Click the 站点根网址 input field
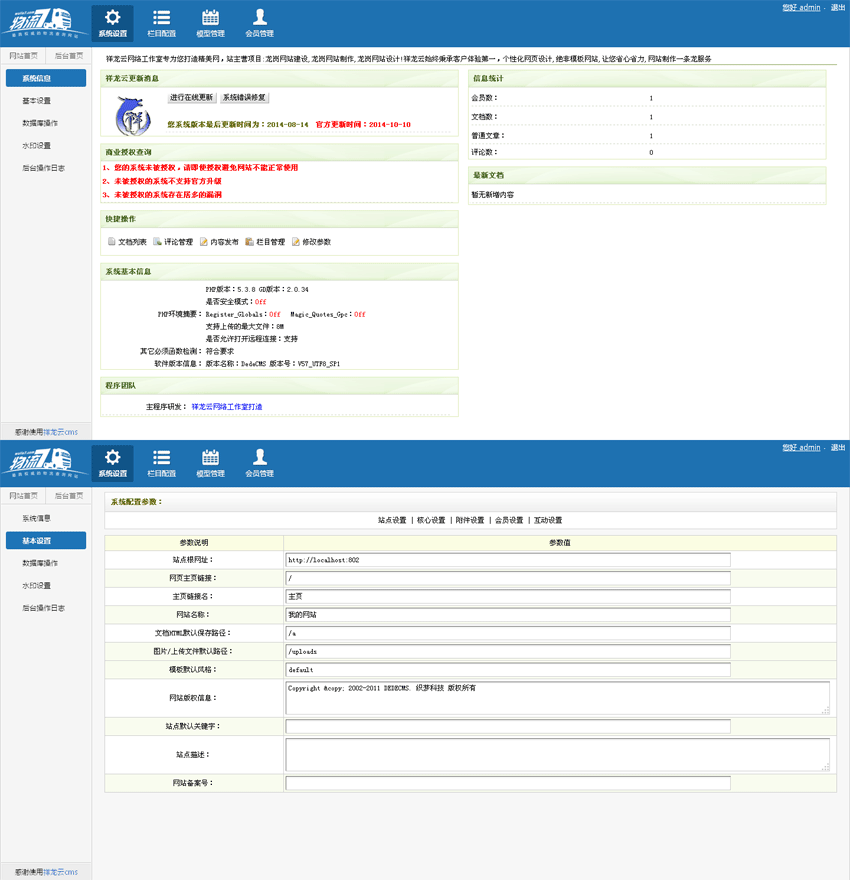850x880 pixels. 507,560
